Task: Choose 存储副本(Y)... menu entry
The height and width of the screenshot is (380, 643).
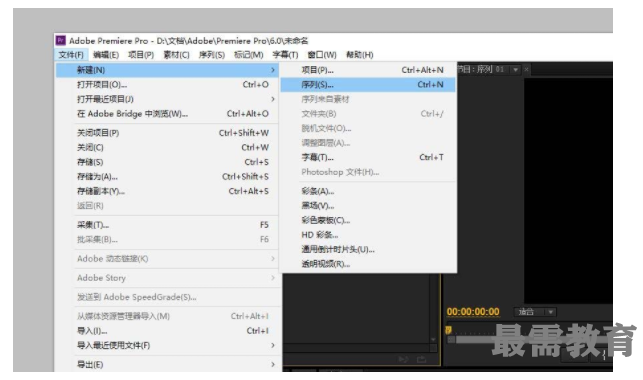Action: click(x=167, y=191)
